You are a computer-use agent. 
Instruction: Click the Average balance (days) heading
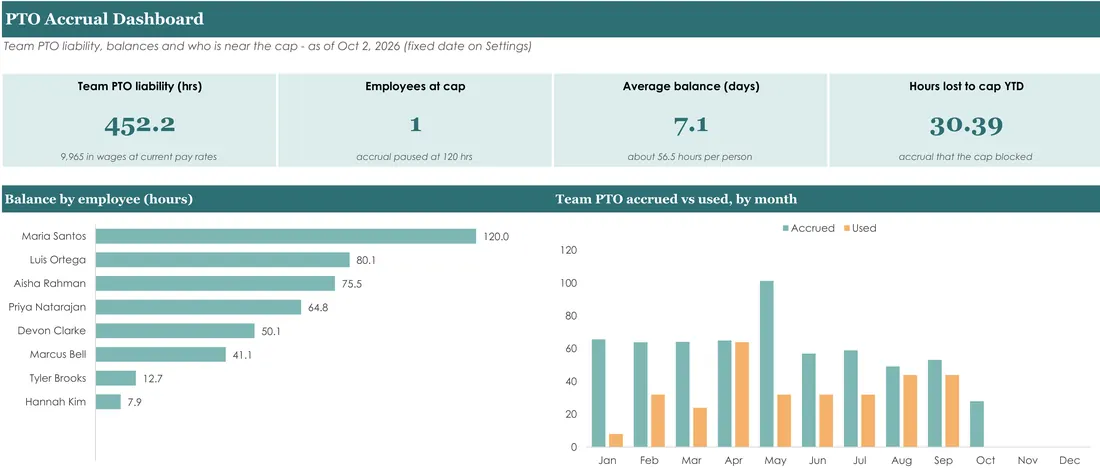pos(691,87)
